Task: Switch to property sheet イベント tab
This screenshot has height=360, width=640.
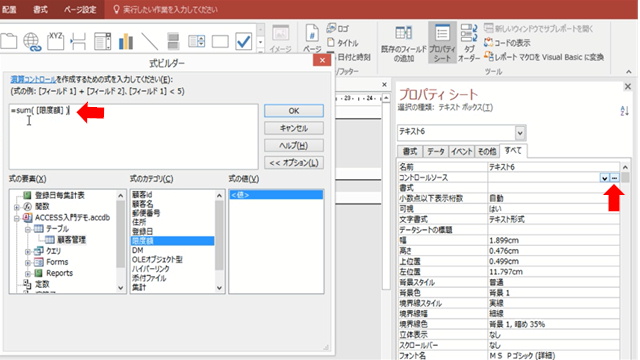Action: click(x=462, y=151)
